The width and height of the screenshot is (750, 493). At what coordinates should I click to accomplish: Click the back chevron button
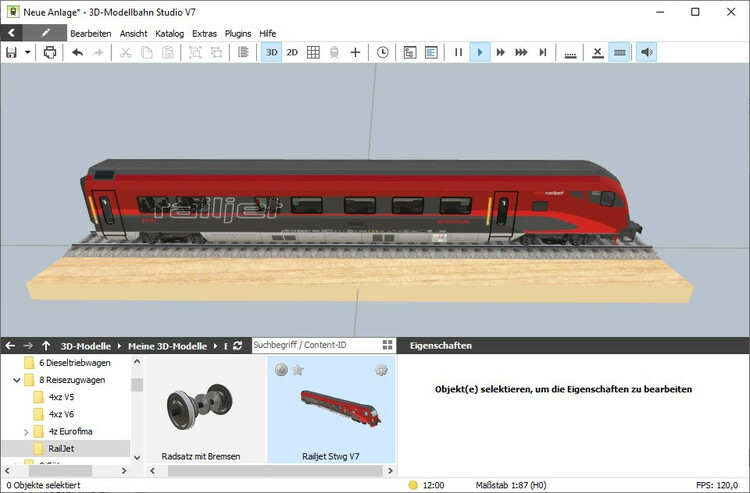click(11, 33)
